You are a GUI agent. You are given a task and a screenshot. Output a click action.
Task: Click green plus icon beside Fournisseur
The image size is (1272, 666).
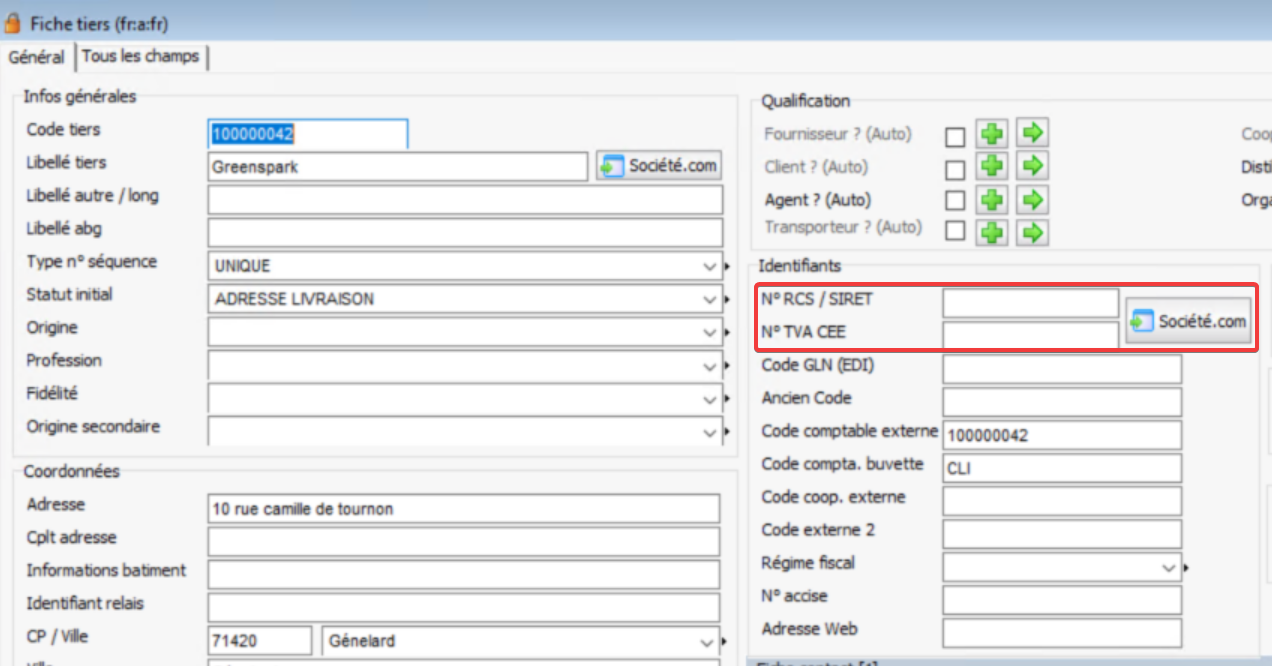click(x=991, y=134)
